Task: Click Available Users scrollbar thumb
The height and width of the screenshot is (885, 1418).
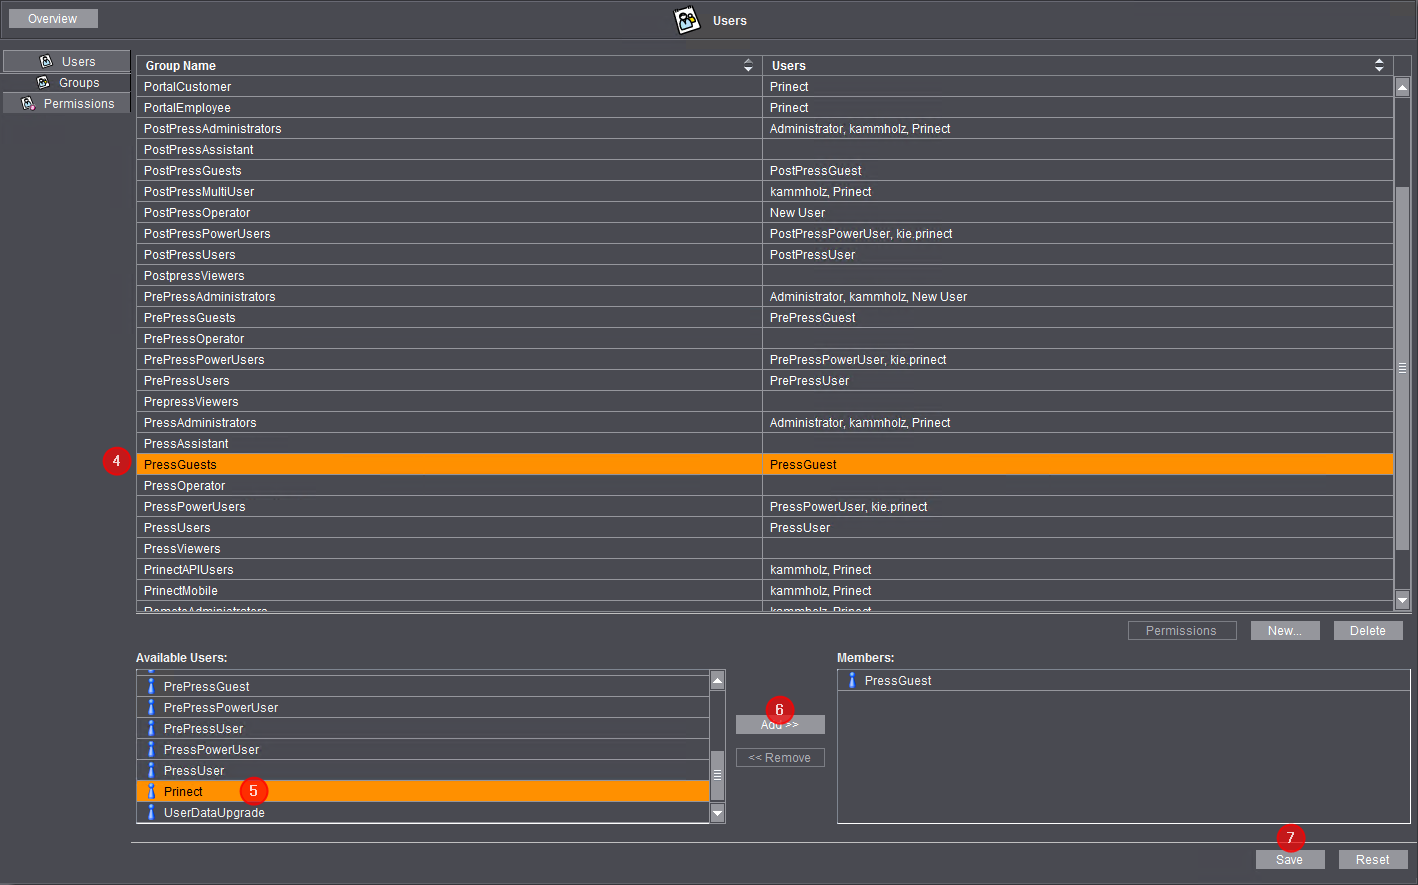Action: 717,775
